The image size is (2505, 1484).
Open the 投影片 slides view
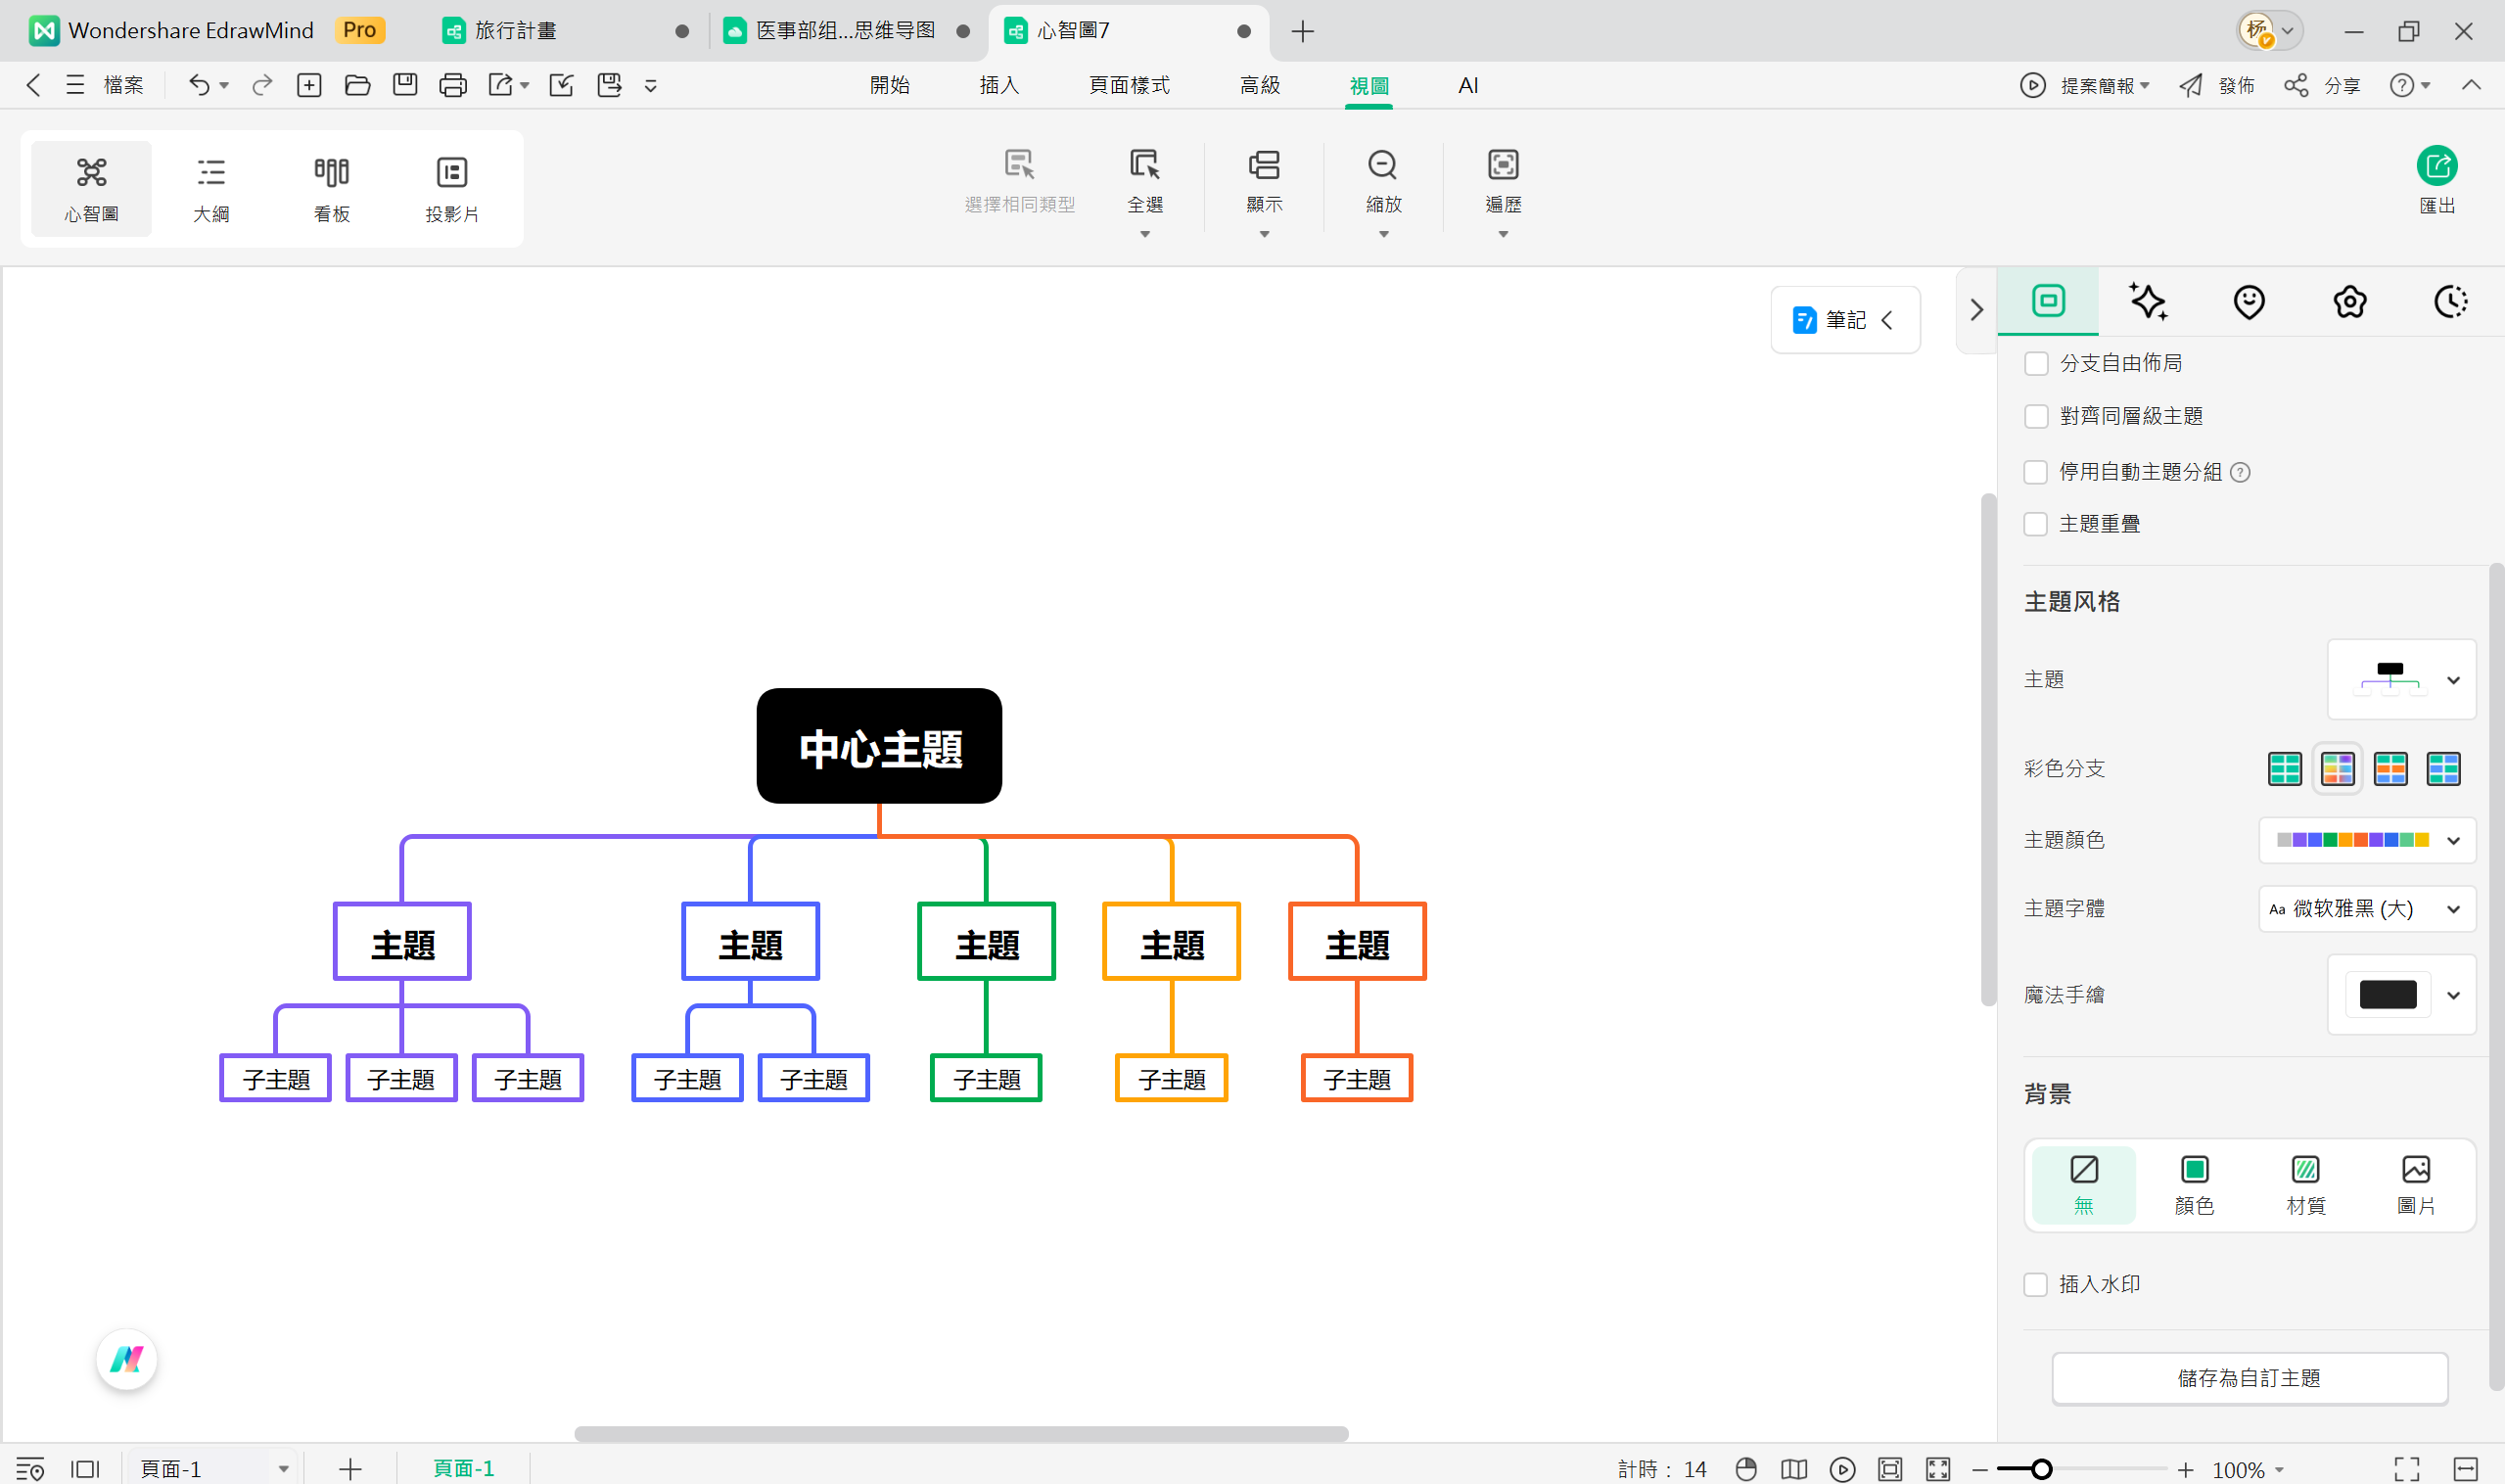click(451, 188)
